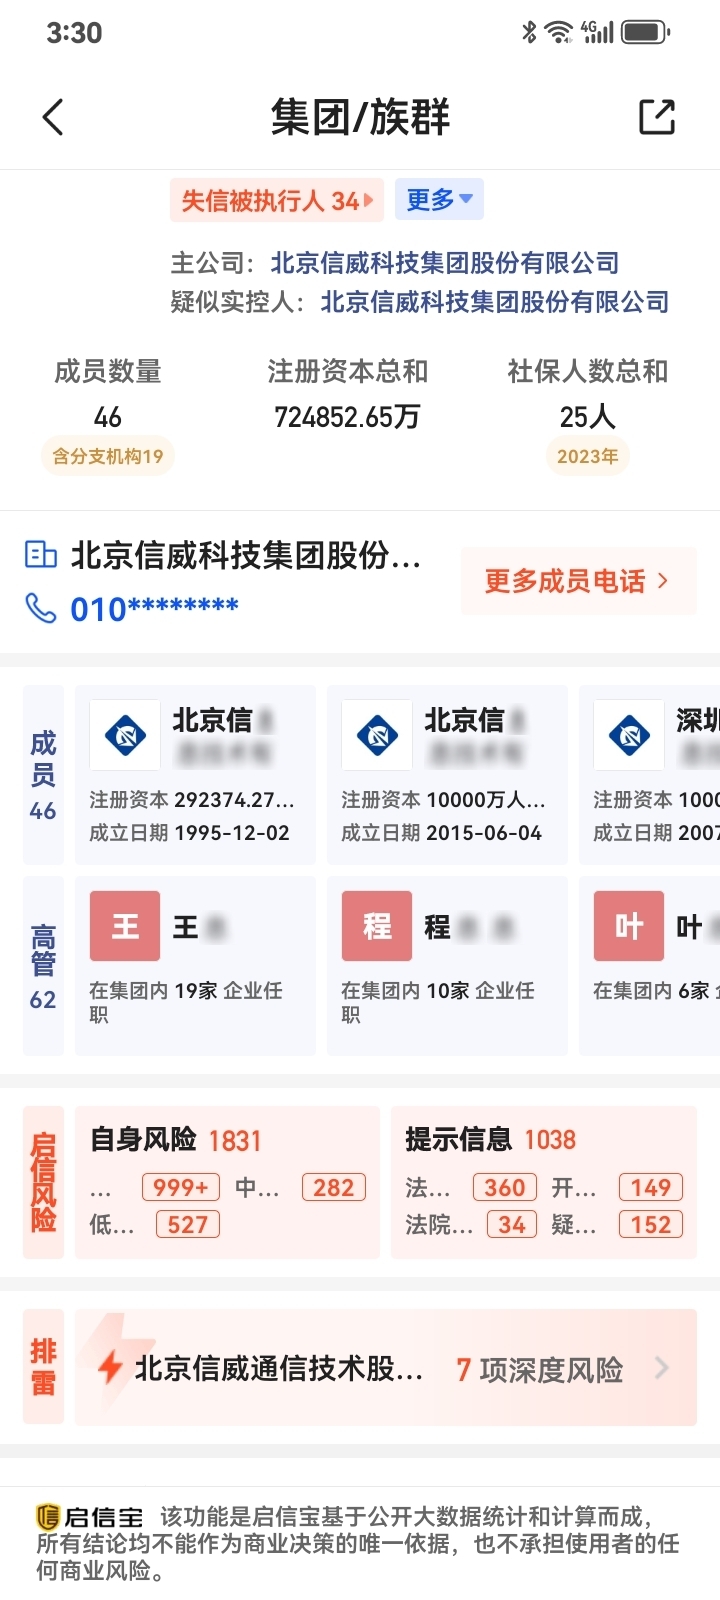Tap the 360 count badge
The height and width of the screenshot is (1600, 720).
point(505,1188)
